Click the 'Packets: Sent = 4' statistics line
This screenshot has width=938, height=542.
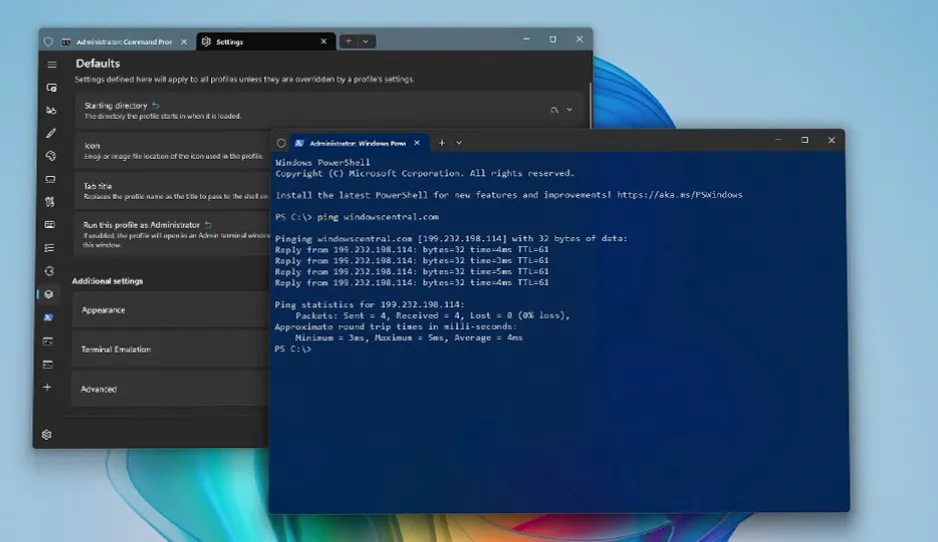[433, 315]
